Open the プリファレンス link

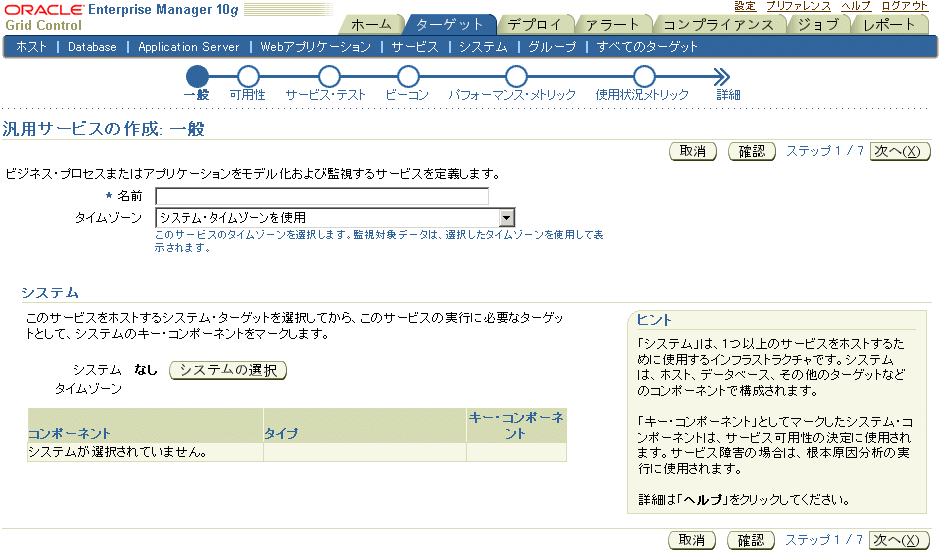point(799,6)
